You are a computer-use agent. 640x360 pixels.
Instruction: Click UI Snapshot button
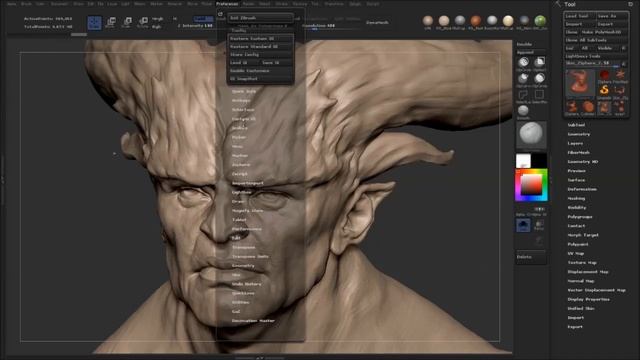click(260, 78)
